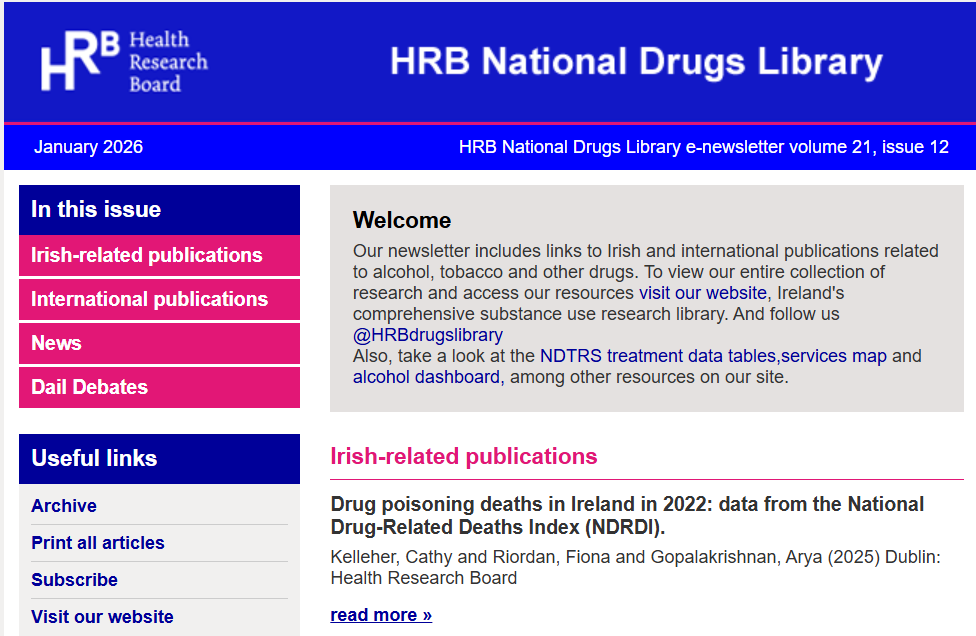Open the services map link

pos(834,356)
